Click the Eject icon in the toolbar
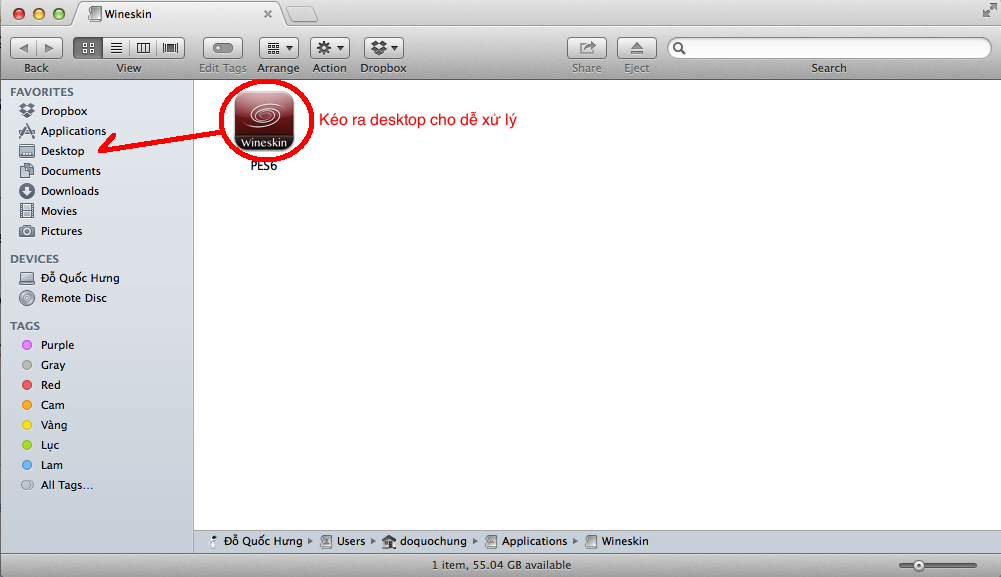Screen dimensions: 1001x577 [x=637, y=47]
